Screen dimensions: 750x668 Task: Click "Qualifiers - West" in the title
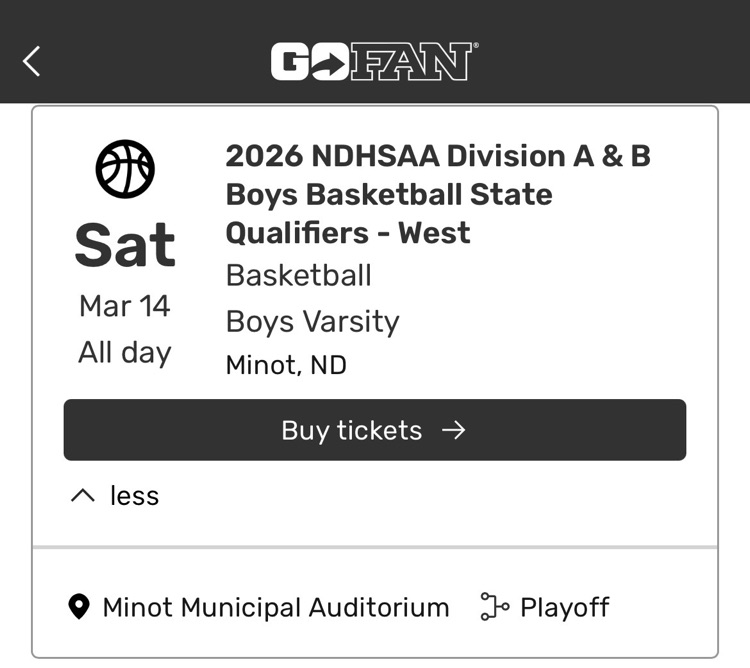(x=348, y=233)
